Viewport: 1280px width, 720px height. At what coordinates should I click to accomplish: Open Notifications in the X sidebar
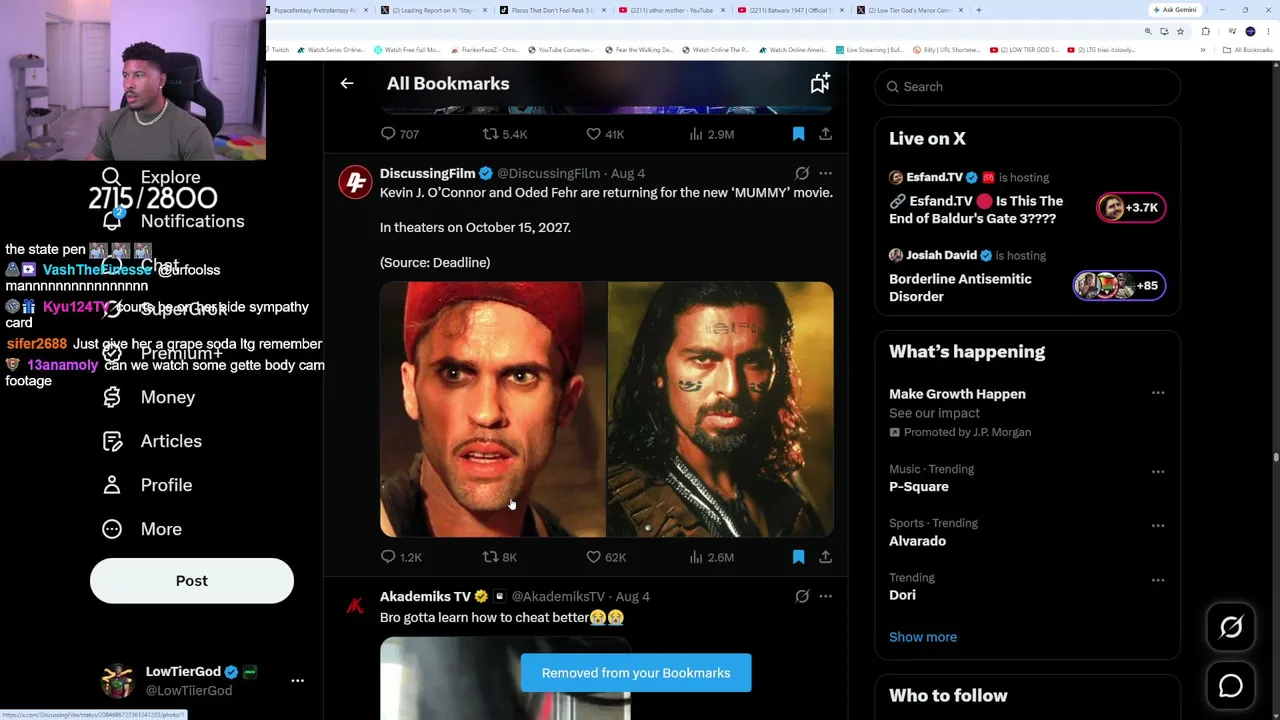[x=173, y=221]
